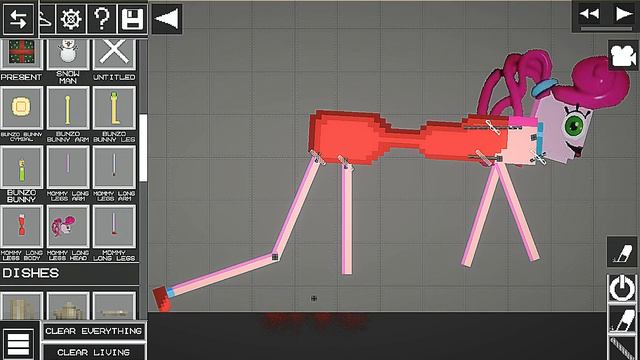The image size is (640, 360).
Task: Click the rewind slow-motion button
Action: click(x=589, y=14)
